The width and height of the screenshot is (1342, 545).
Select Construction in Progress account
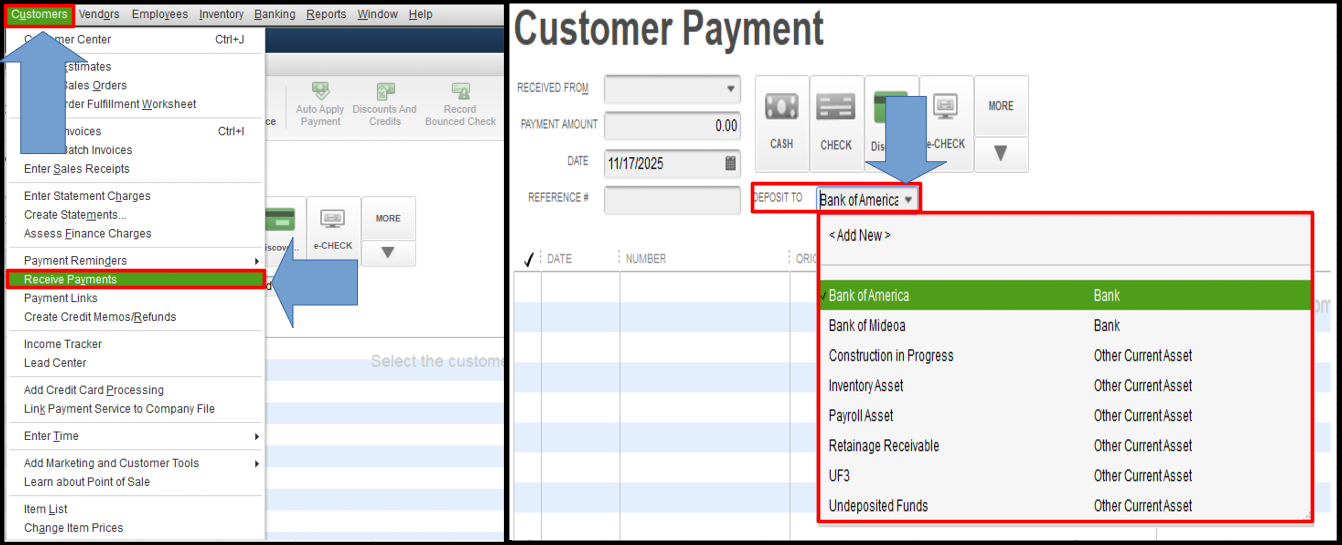1065,355
